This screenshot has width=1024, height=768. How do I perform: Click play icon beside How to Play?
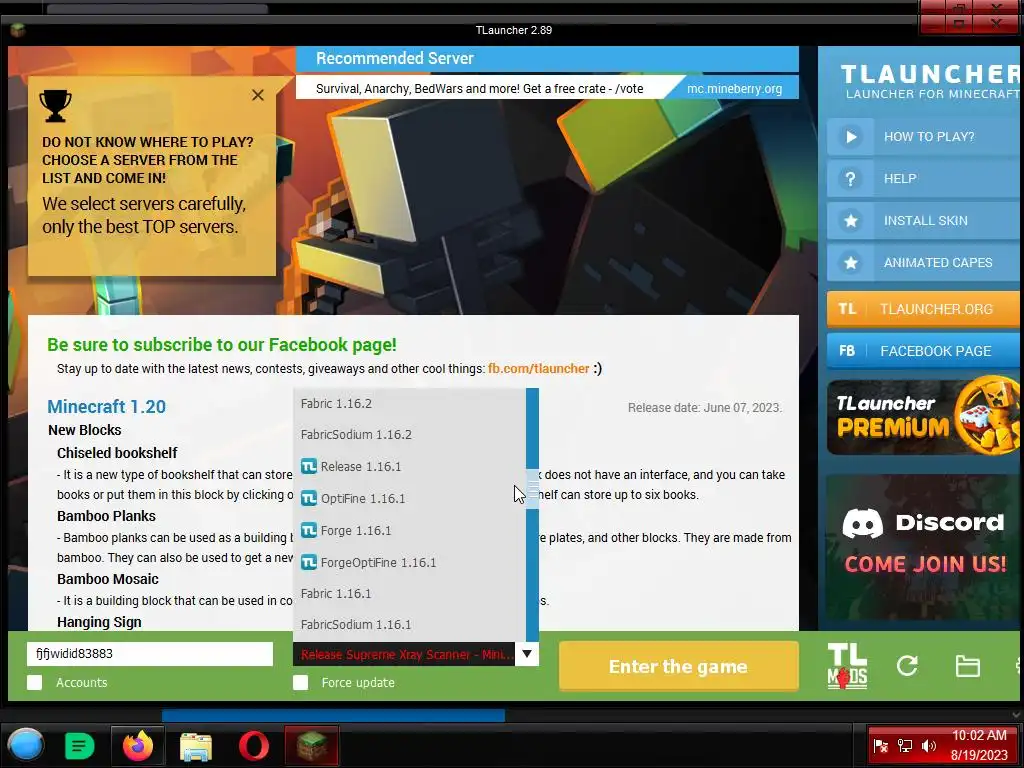pos(850,137)
